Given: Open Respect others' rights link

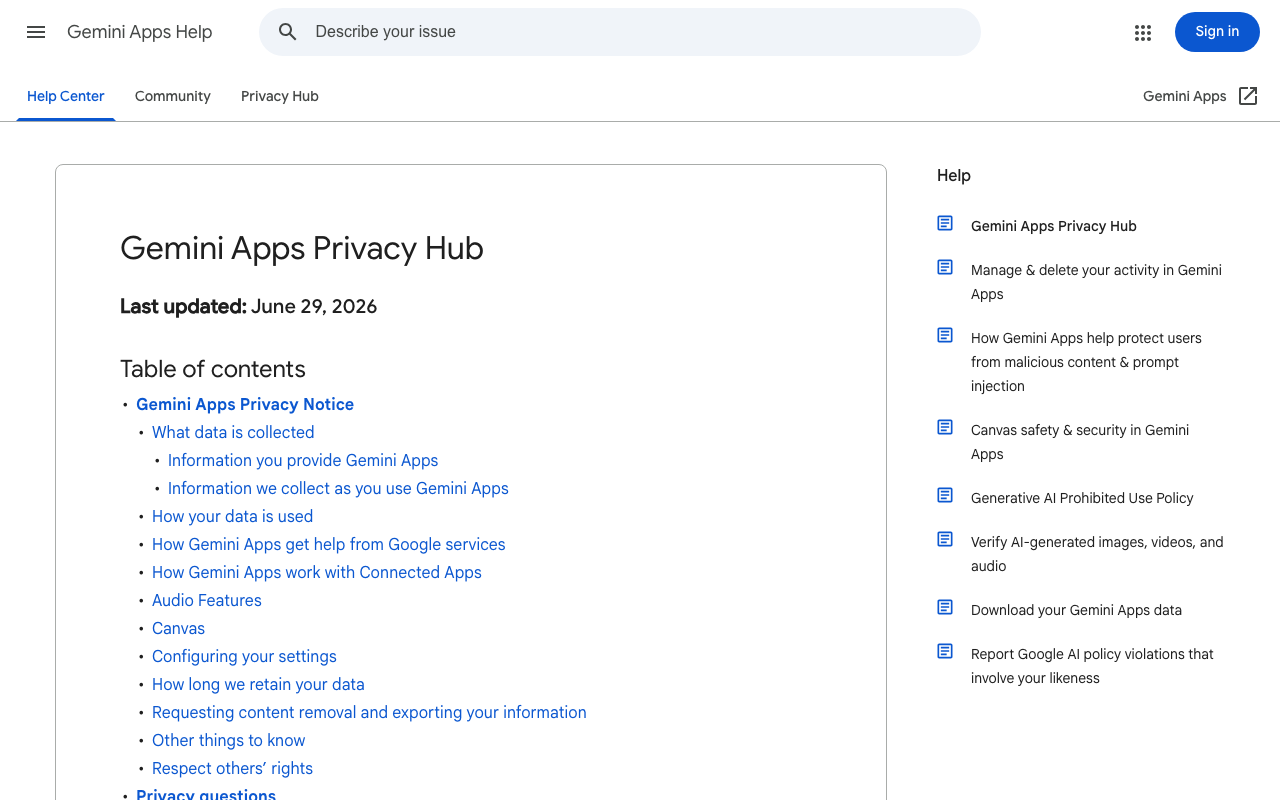Looking at the screenshot, I should 232,768.
